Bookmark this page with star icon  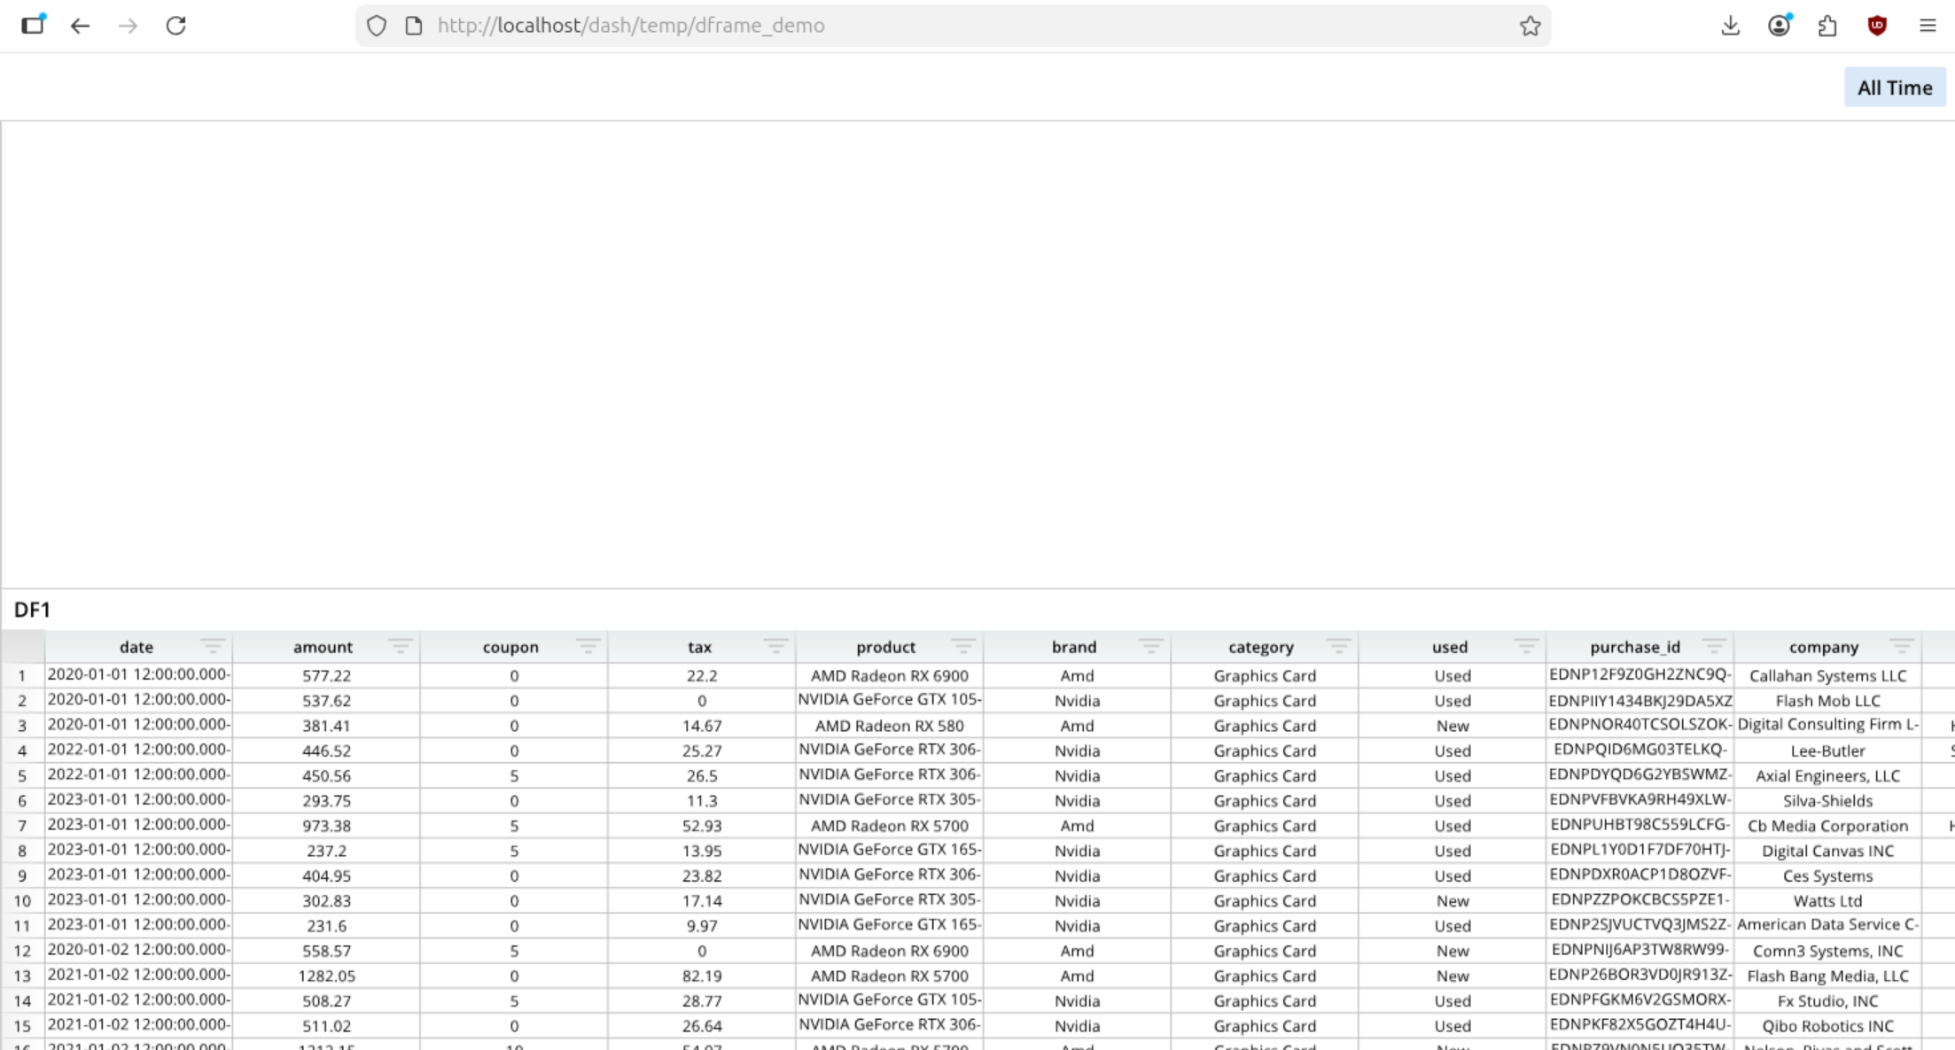[1530, 26]
